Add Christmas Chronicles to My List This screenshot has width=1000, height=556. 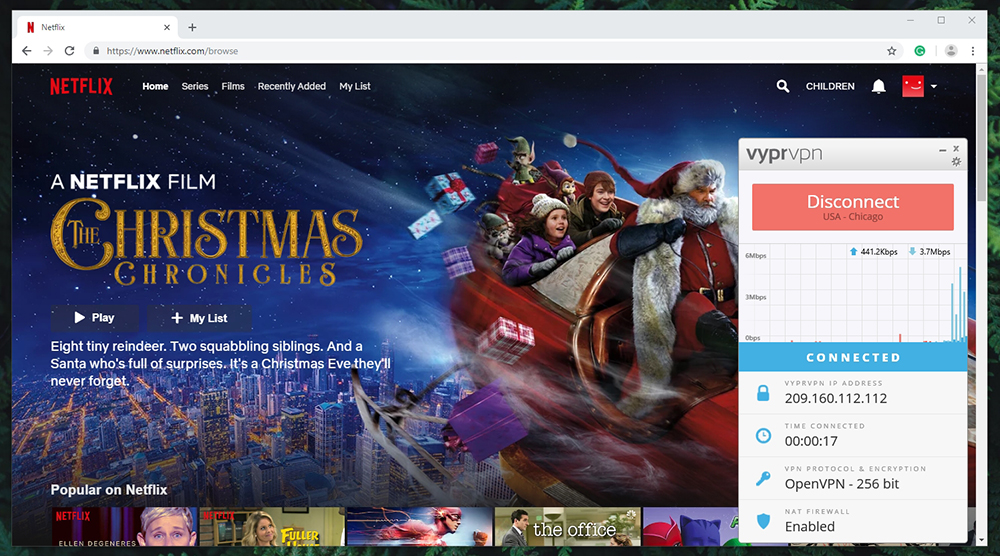pos(199,318)
